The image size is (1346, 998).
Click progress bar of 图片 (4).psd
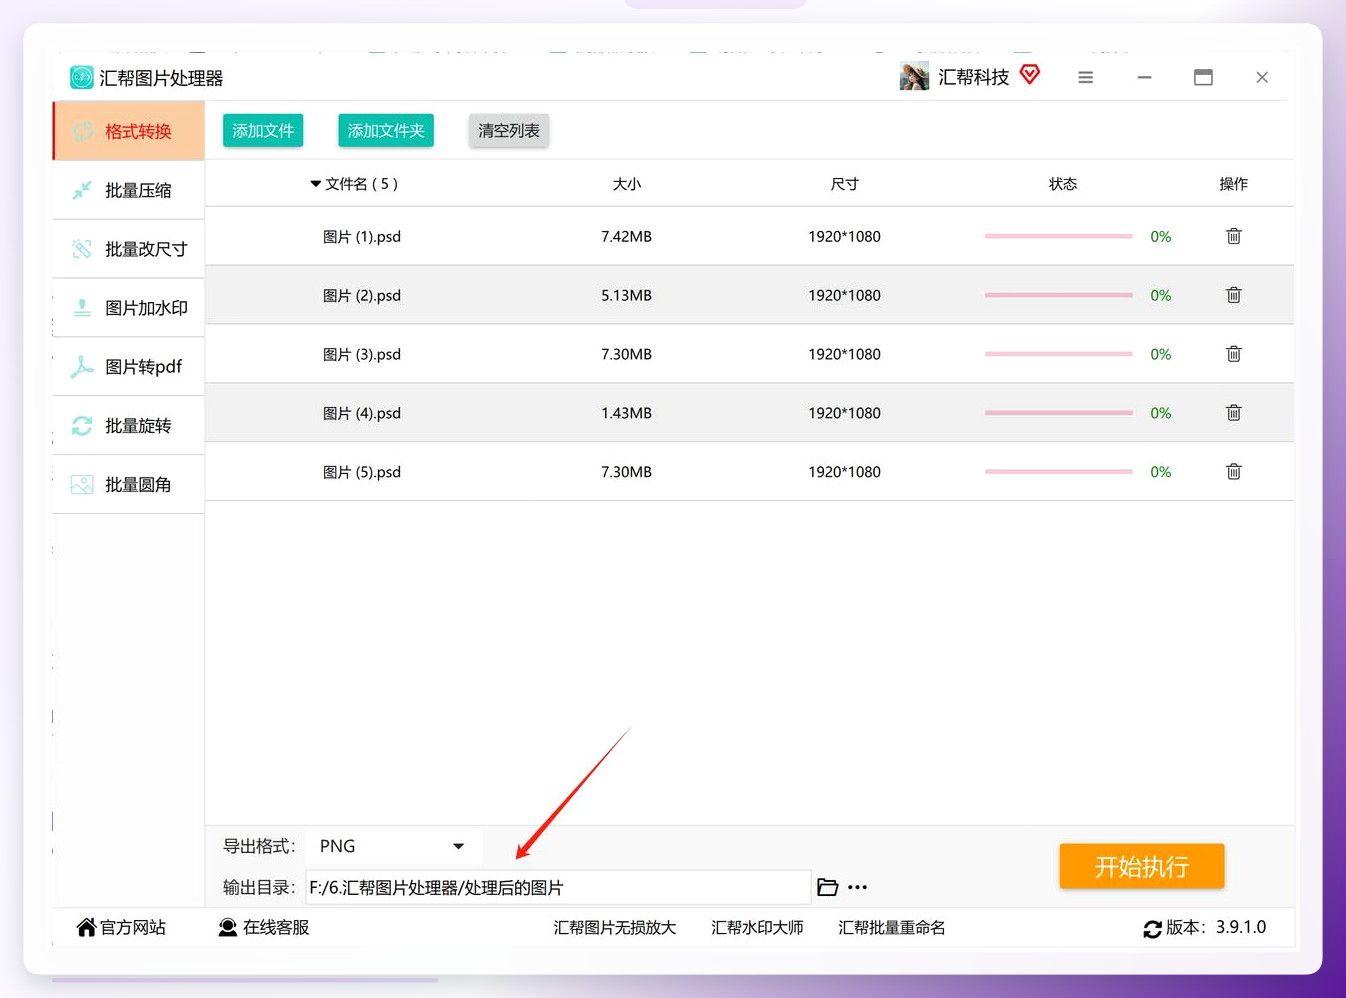click(1058, 413)
